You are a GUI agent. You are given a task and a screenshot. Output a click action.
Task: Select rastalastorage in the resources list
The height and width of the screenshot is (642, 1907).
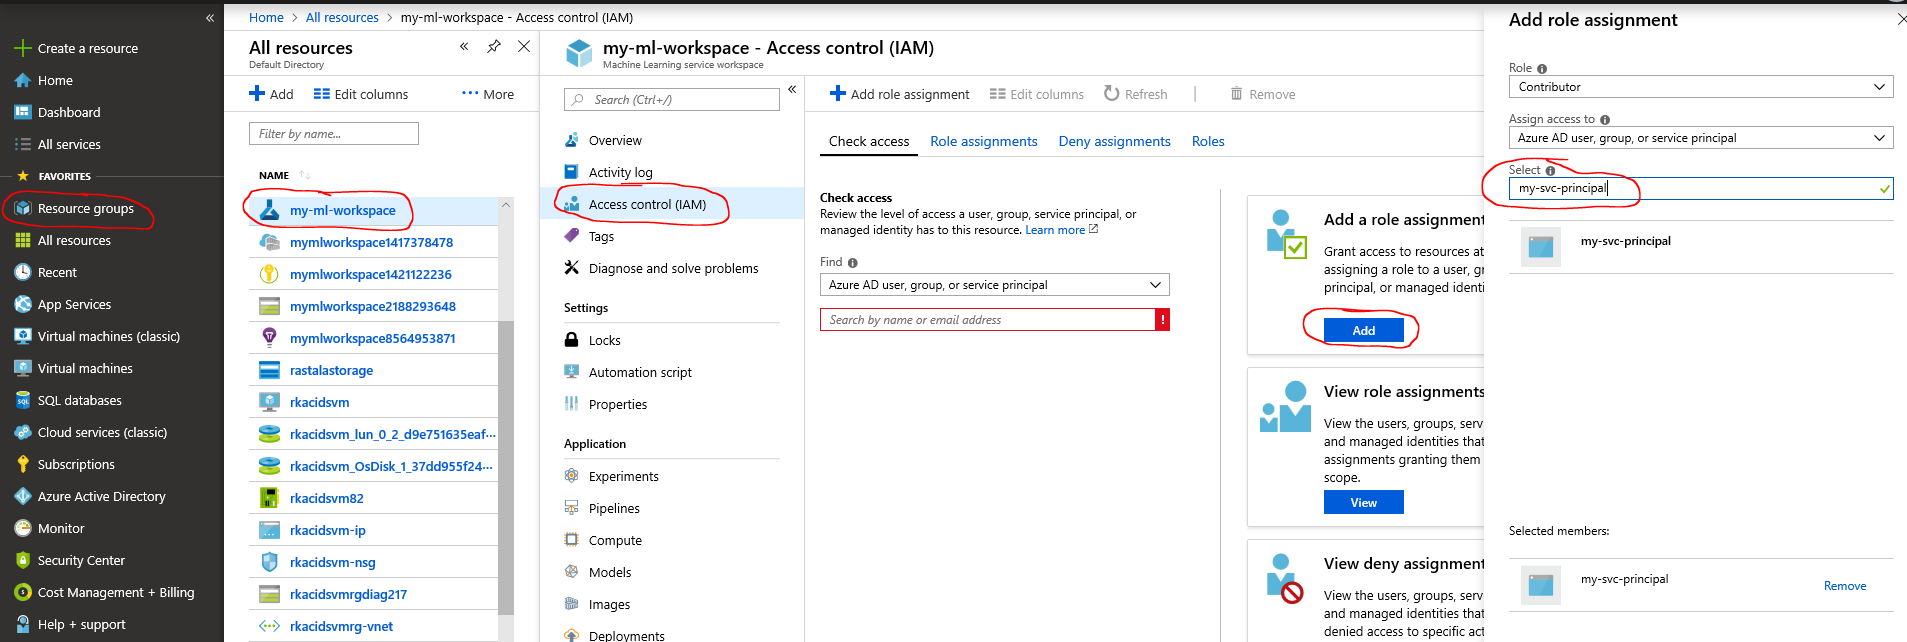click(x=331, y=370)
